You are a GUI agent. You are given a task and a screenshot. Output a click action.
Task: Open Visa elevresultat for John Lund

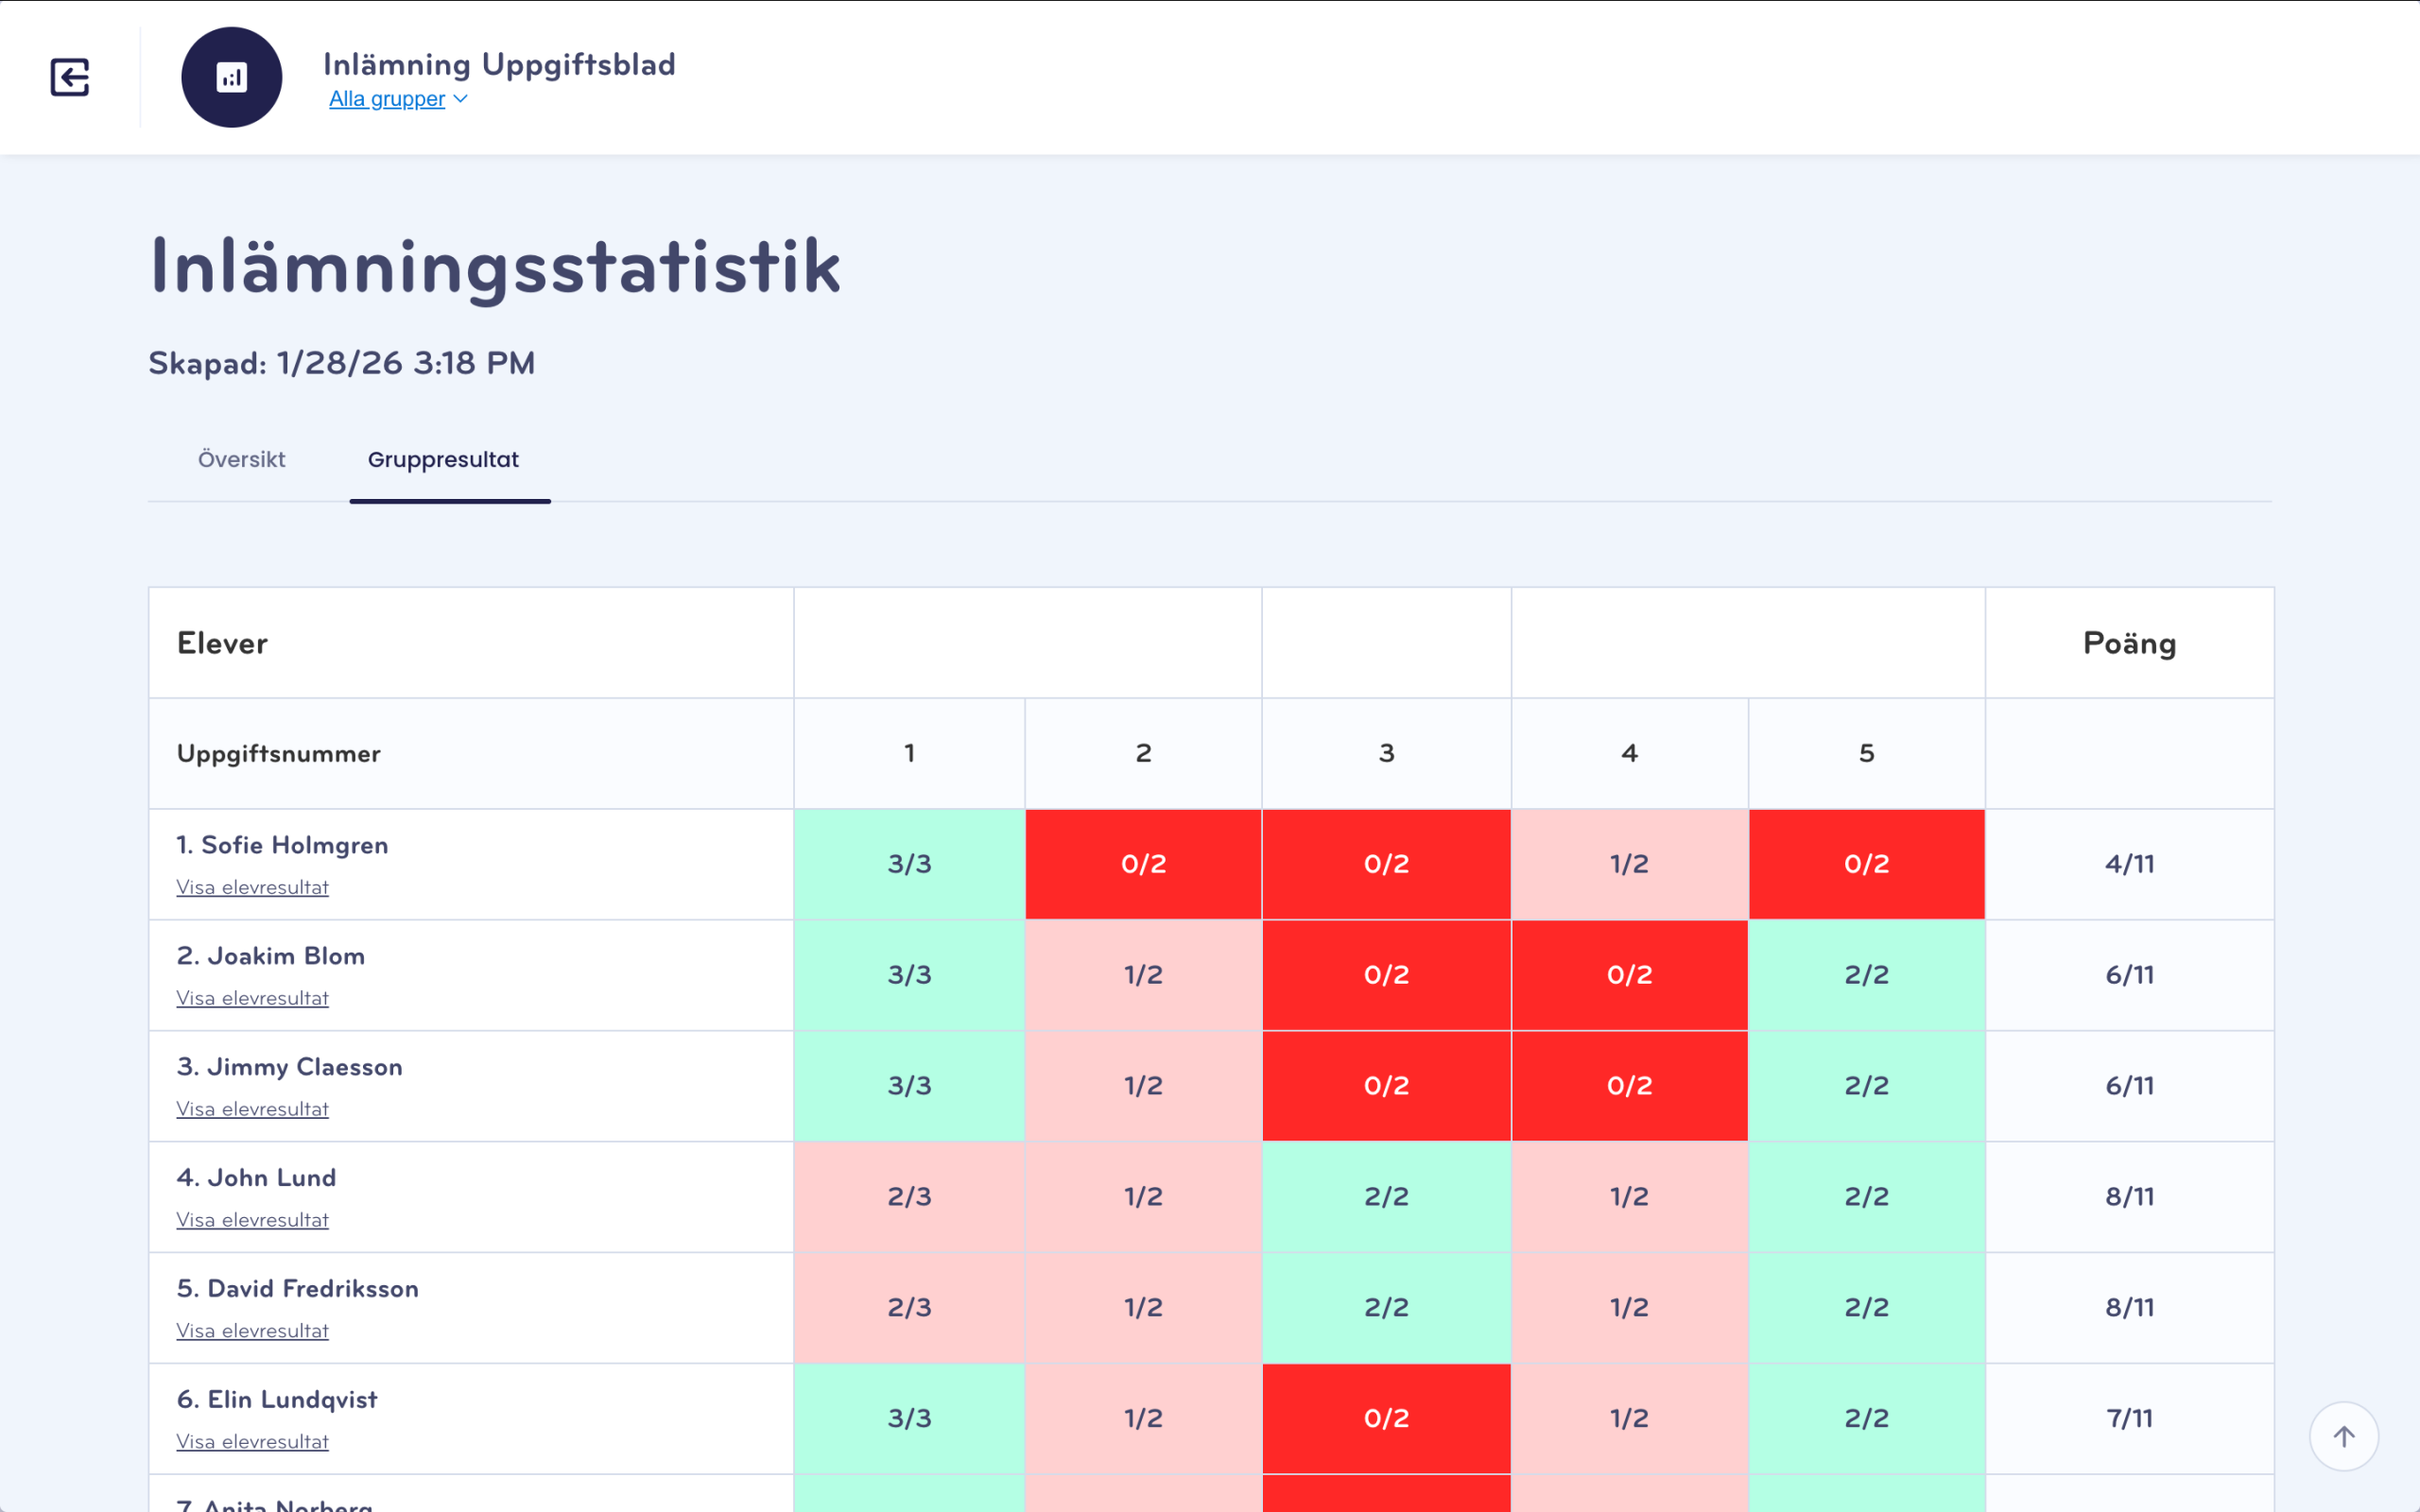point(252,1220)
